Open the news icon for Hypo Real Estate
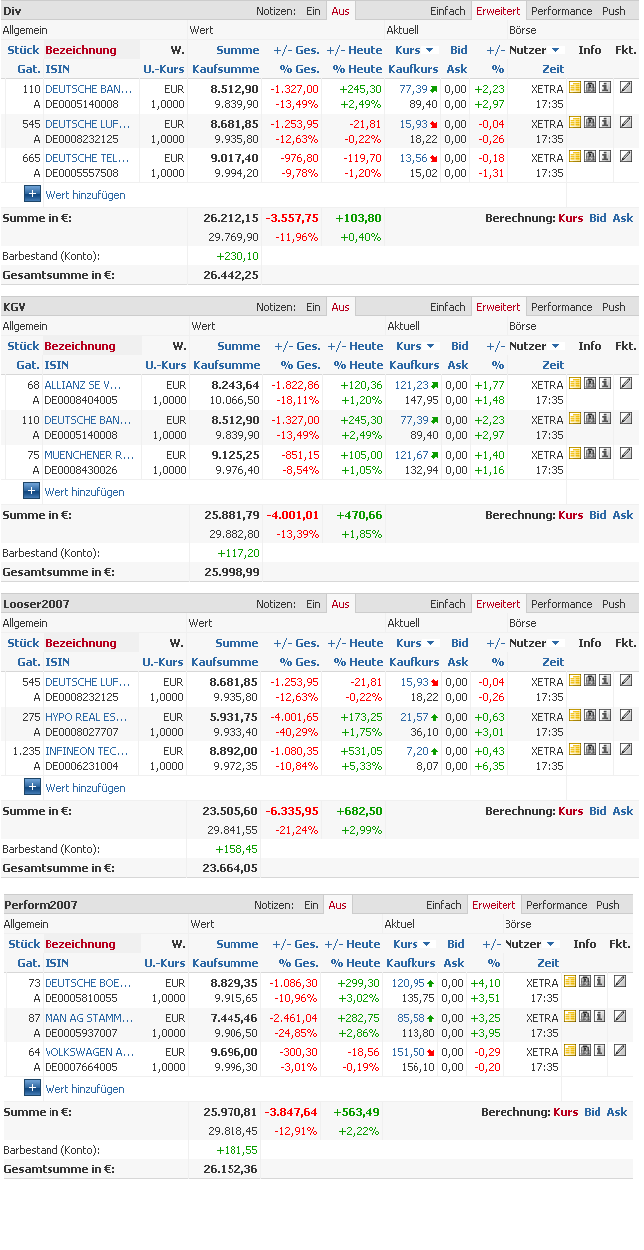This screenshot has height=1250, width=644. (x=590, y=716)
